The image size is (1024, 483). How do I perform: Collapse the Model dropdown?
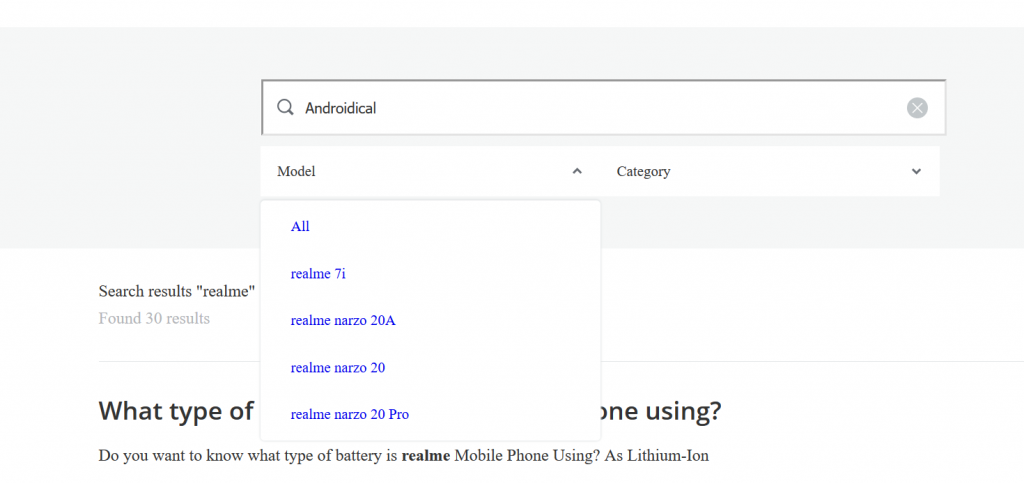pyautogui.click(x=430, y=172)
